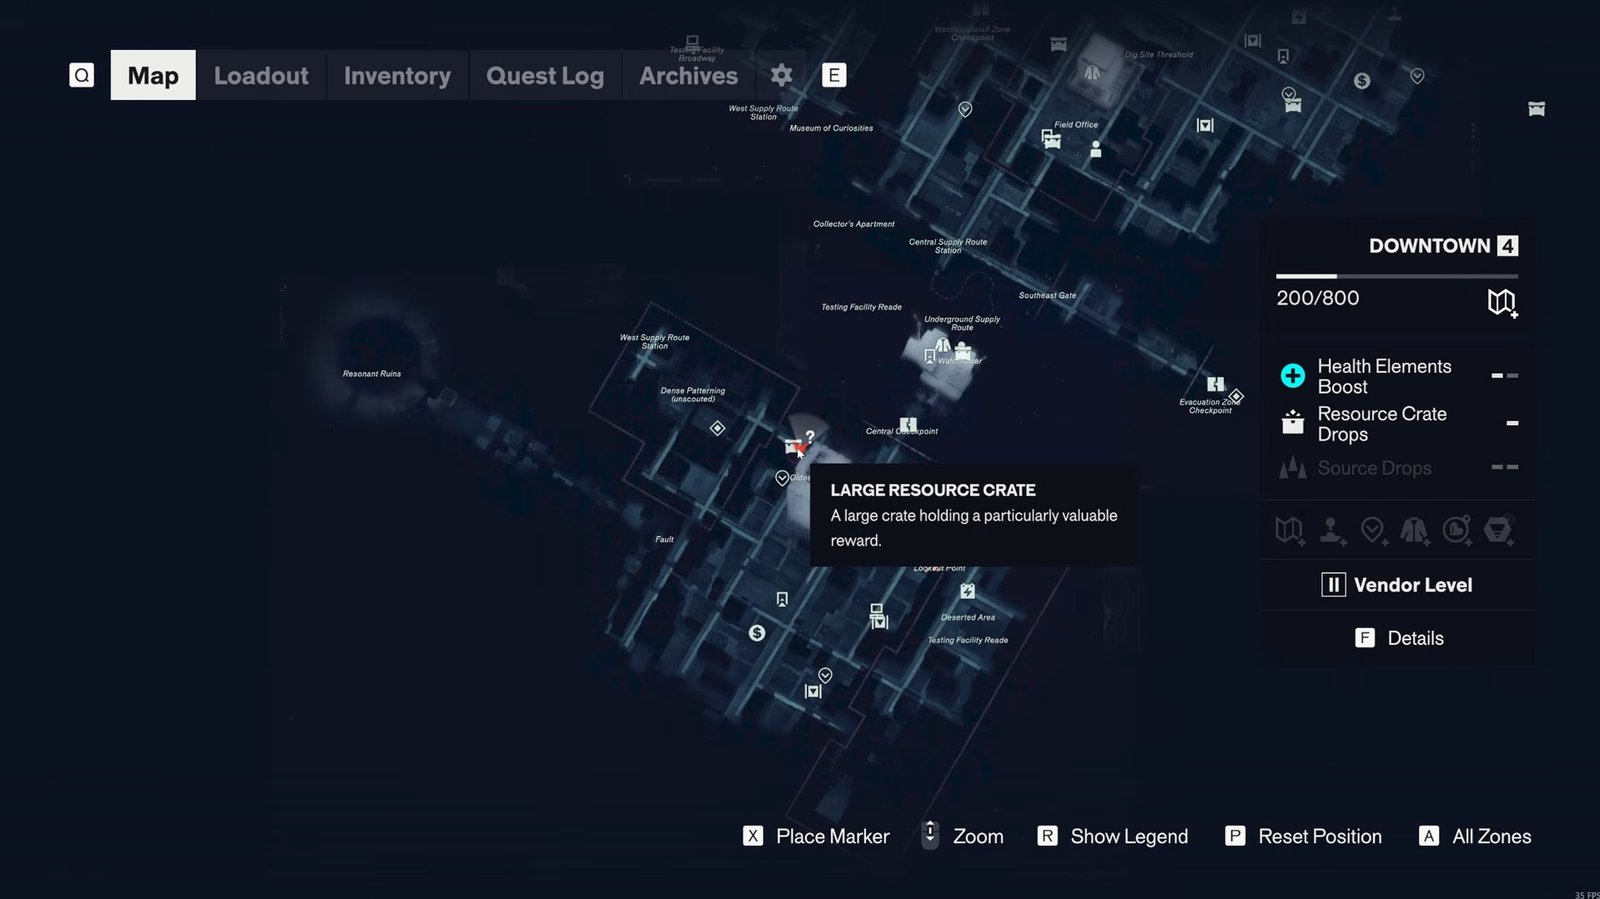The image size is (1600, 899).
Task: Select the Central Checkpoint icon
Action: (908, 424)
